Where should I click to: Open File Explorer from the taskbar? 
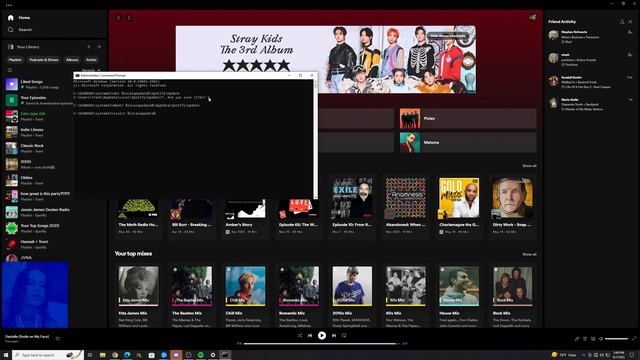pyautogui.click(x=103, y=355)
